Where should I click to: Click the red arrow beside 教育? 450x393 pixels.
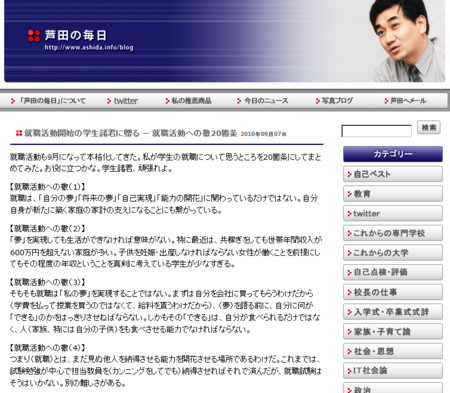pos(349,194)
